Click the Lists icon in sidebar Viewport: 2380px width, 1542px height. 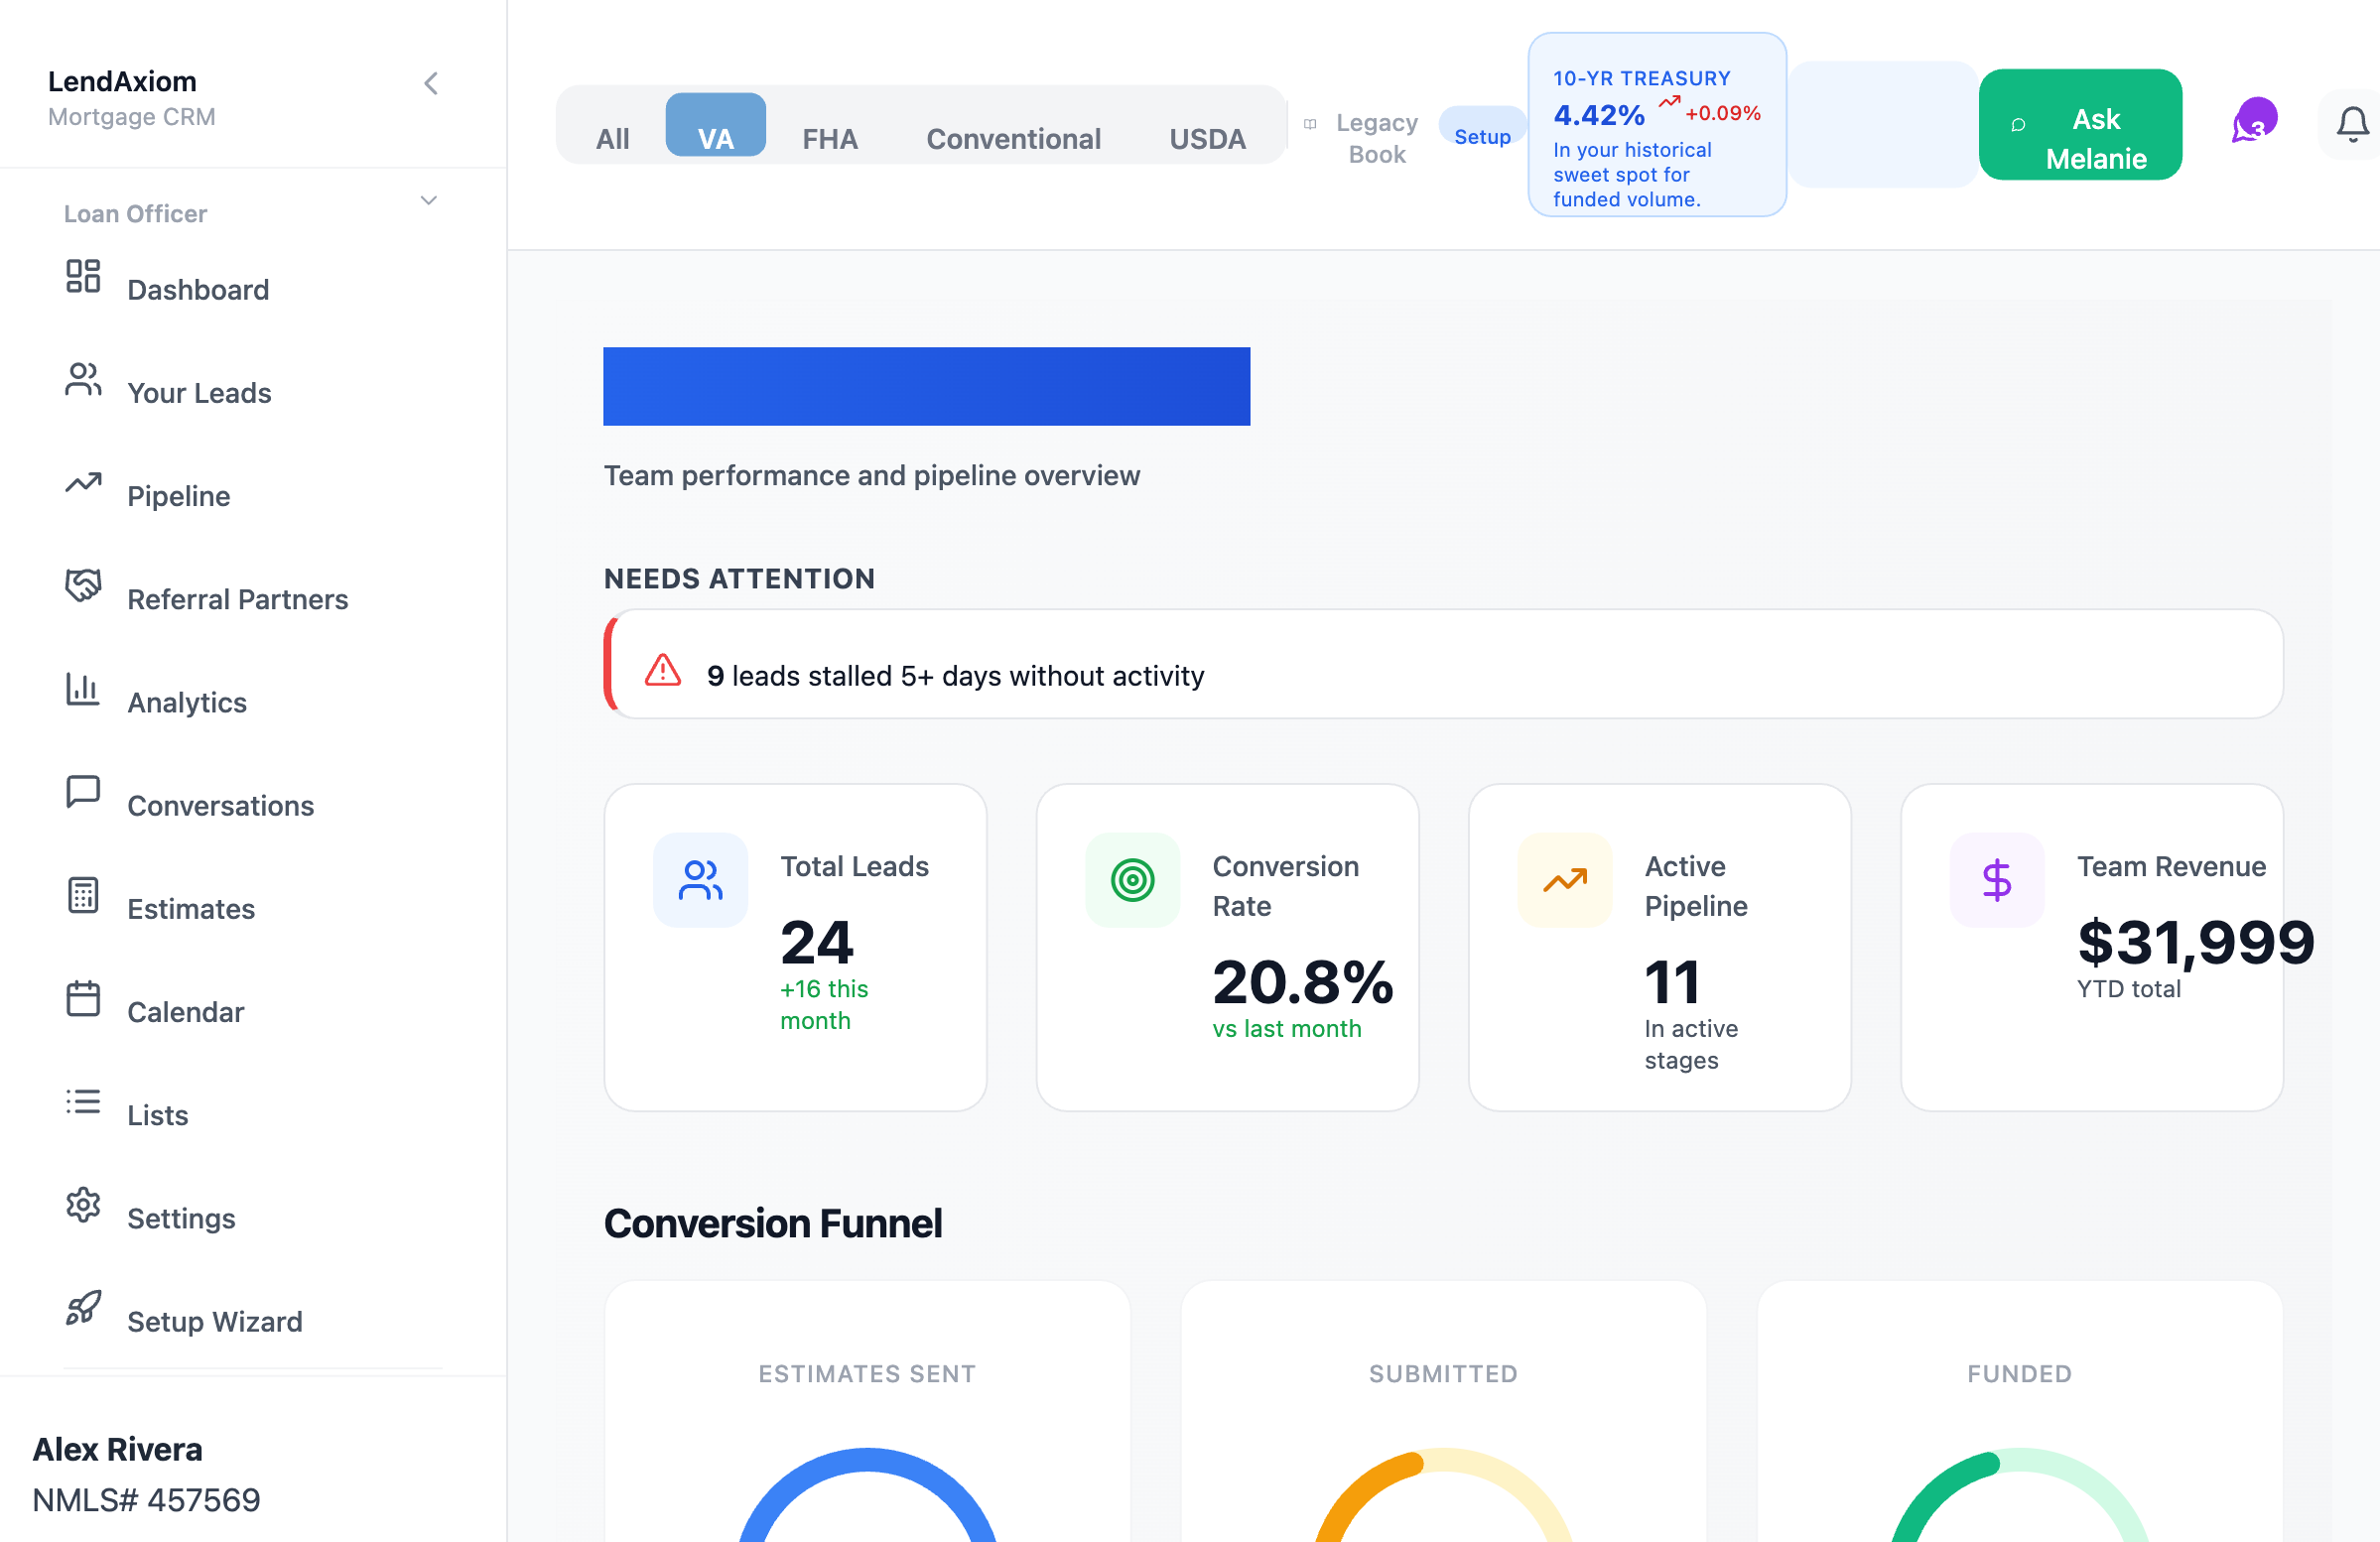(83, 1100)
